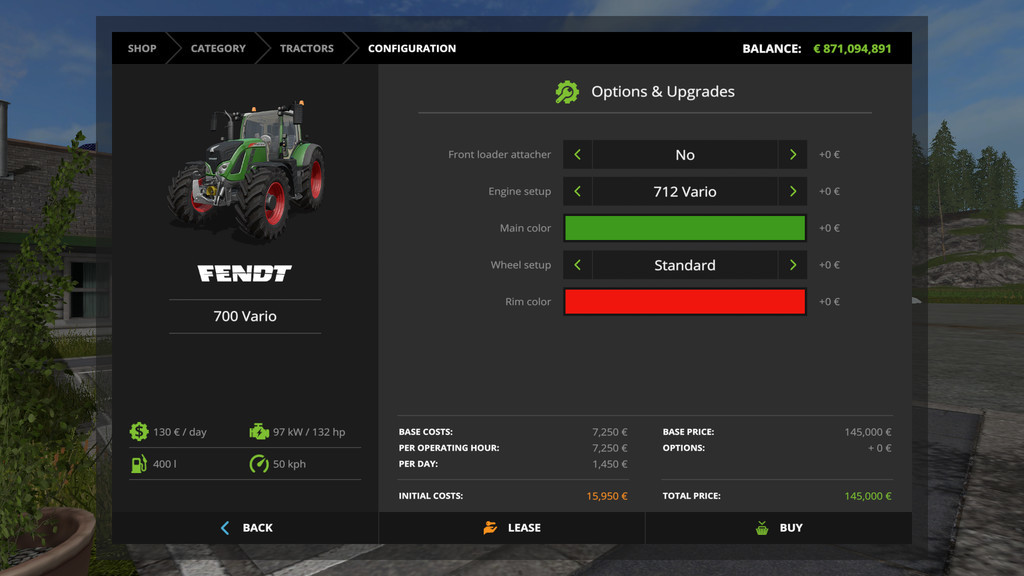This screenshot has height=576, width=1024.
Task: Click the lease hand icon
Action: click(x=490, y=528)
